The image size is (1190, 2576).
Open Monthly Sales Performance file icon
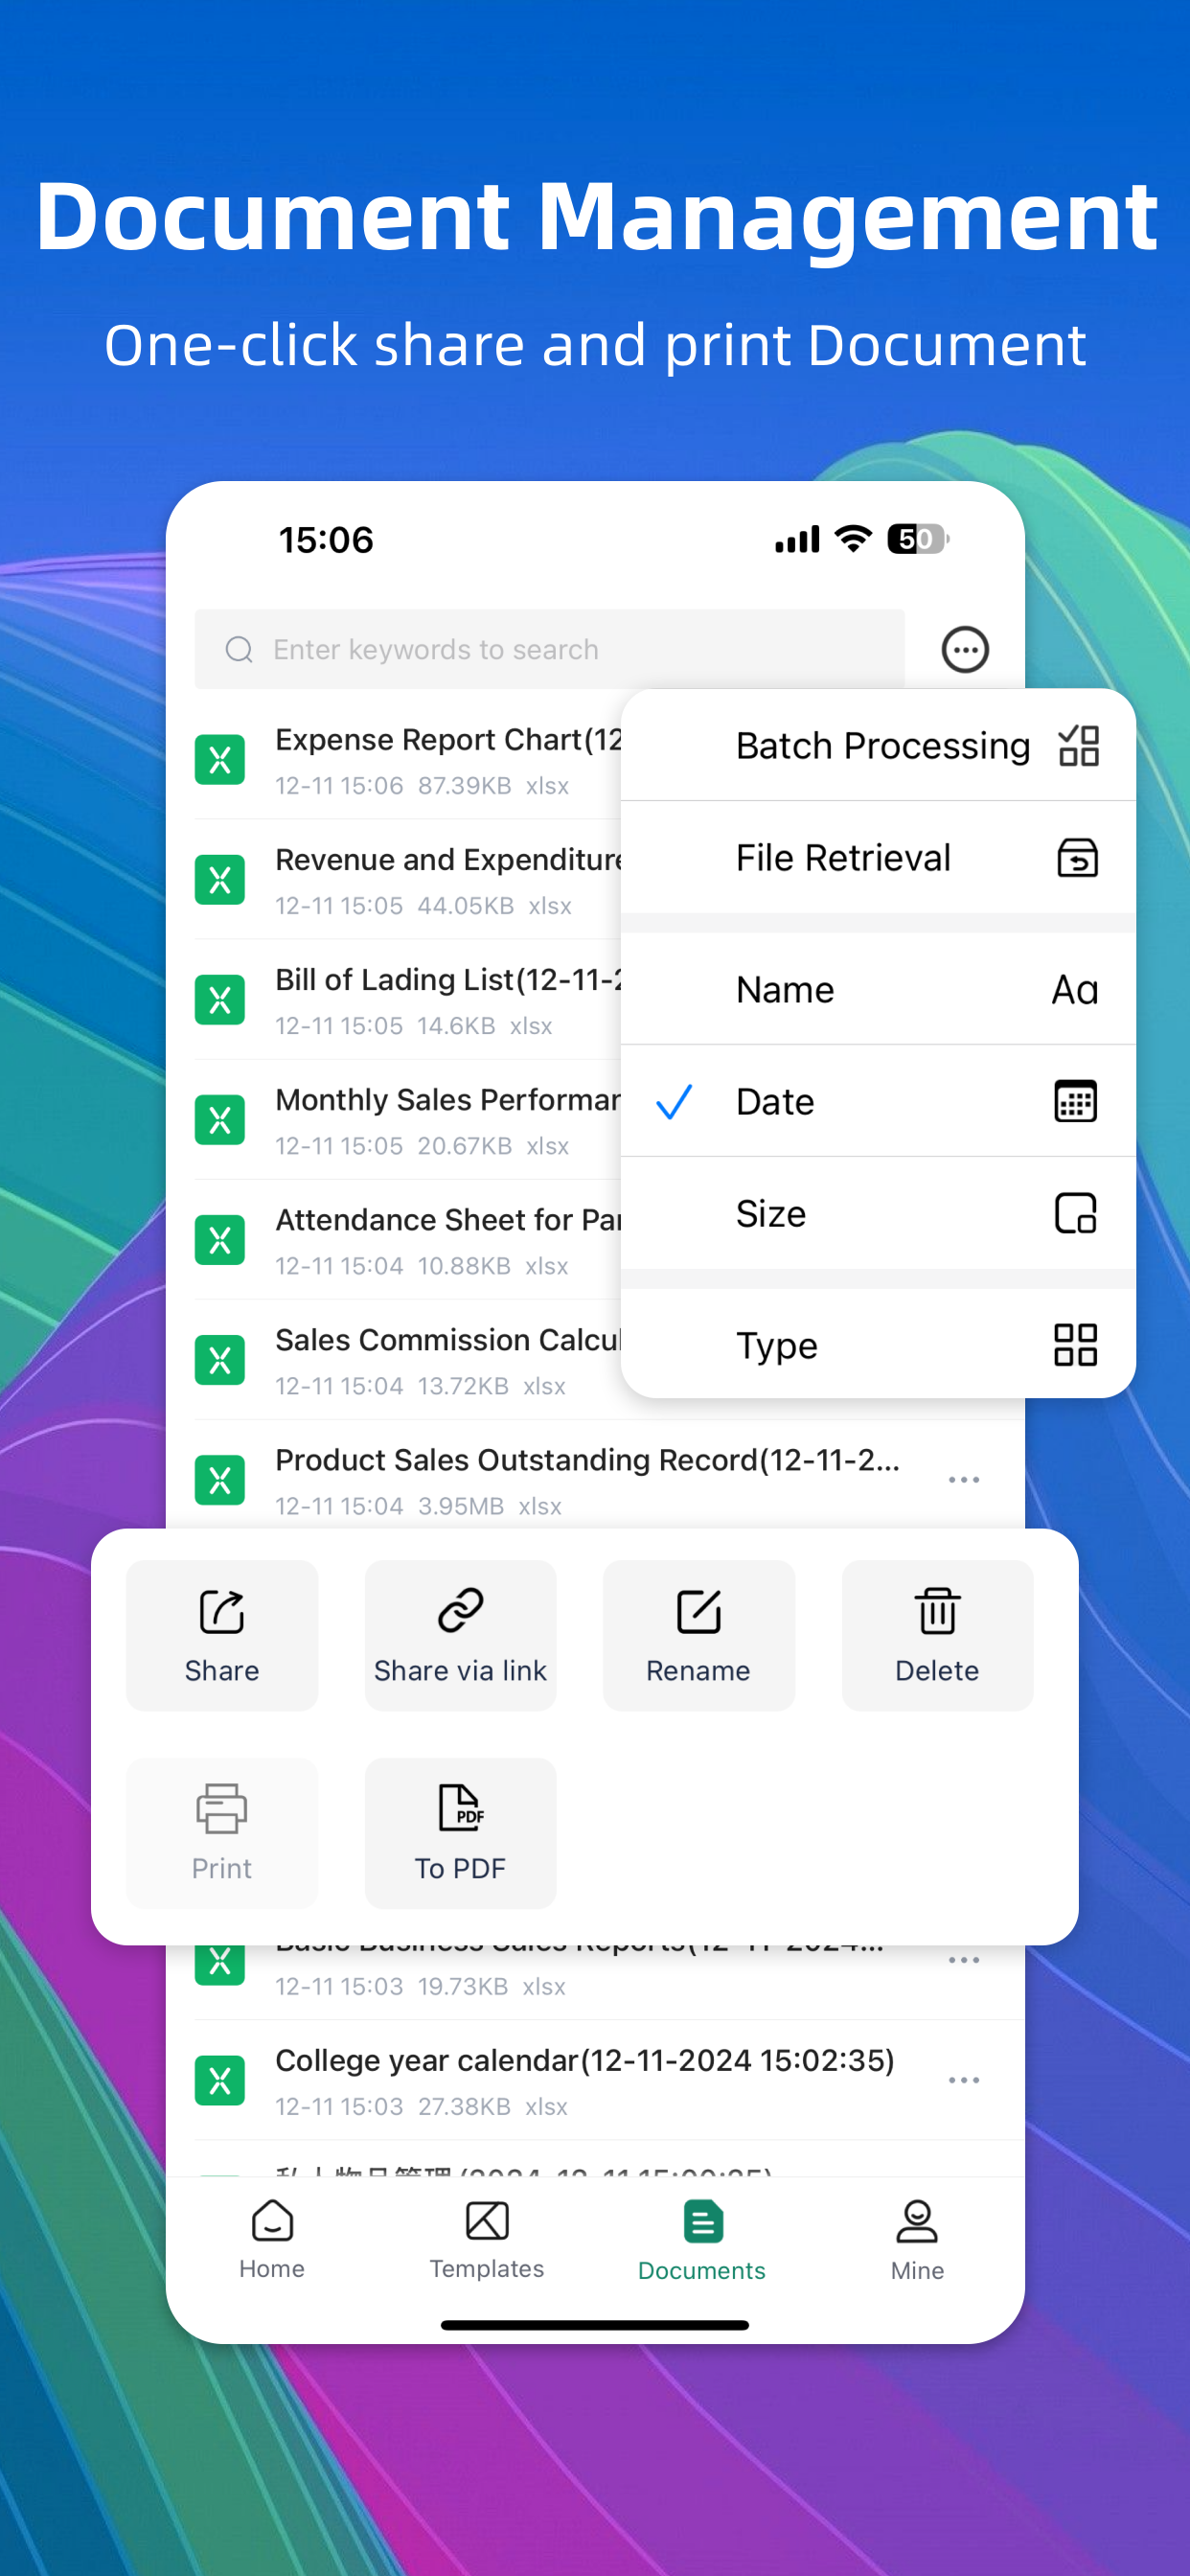coord(220,1120)
